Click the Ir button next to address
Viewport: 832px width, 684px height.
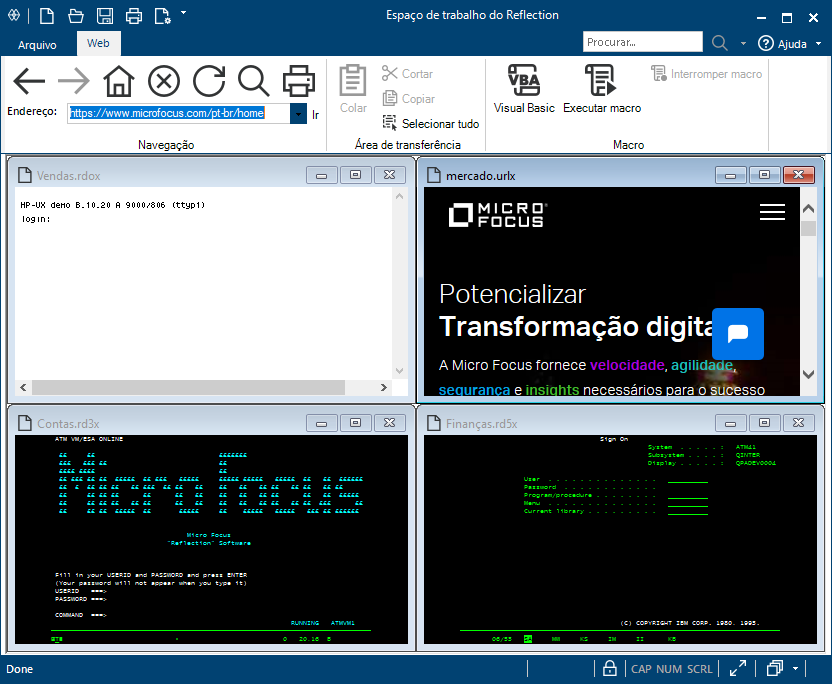(x=316, y=114)
